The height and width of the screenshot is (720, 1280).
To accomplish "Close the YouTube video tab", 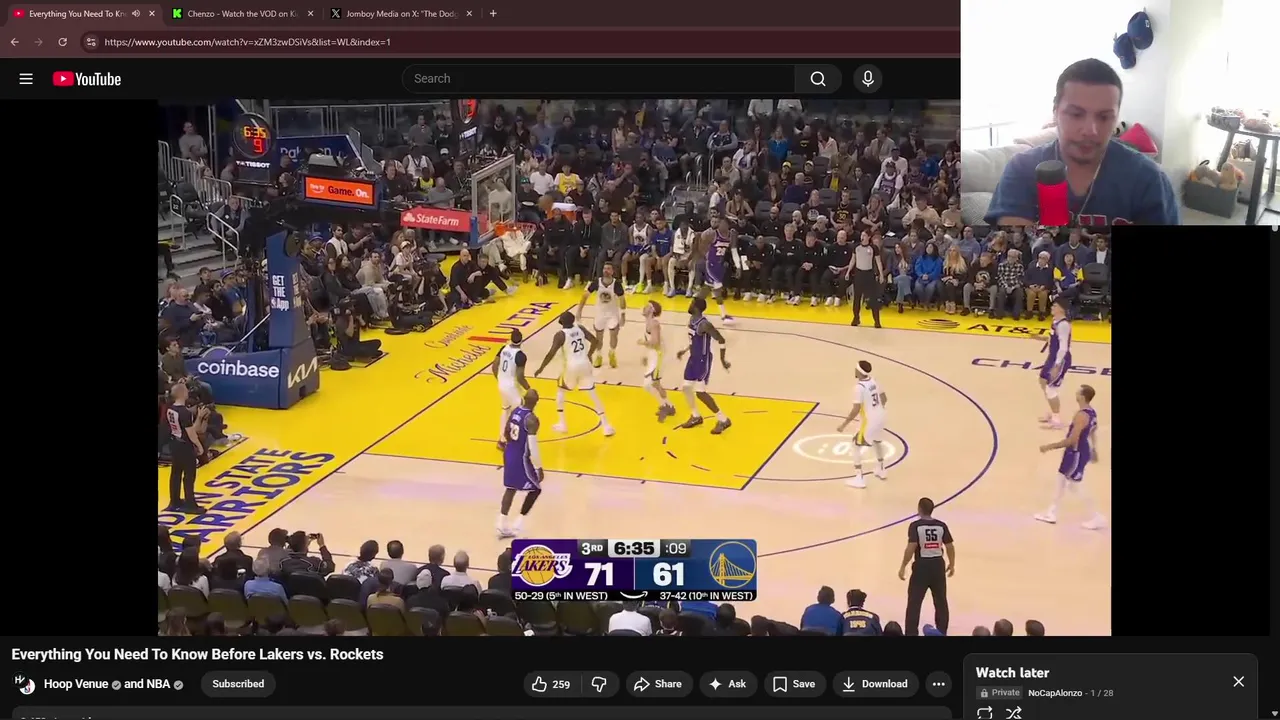I will pos(152,14).
